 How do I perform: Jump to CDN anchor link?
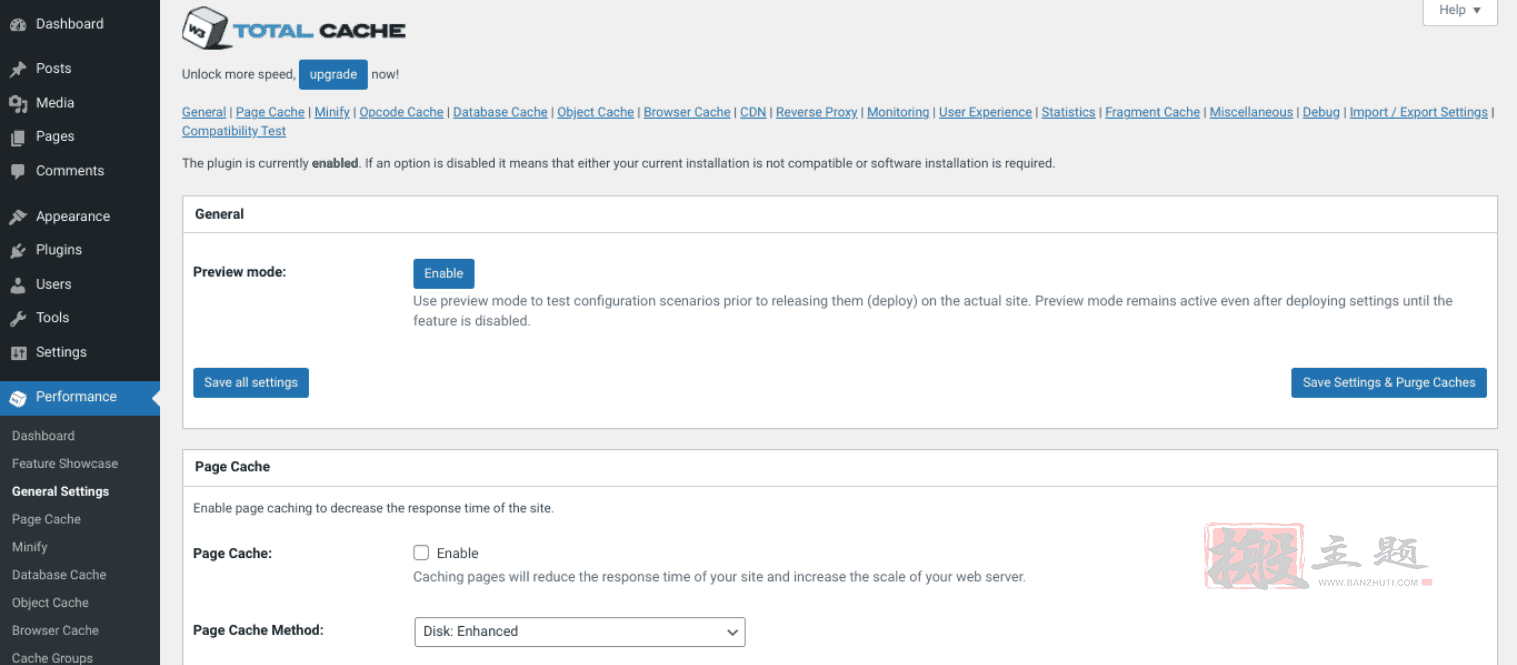point(753,113)
